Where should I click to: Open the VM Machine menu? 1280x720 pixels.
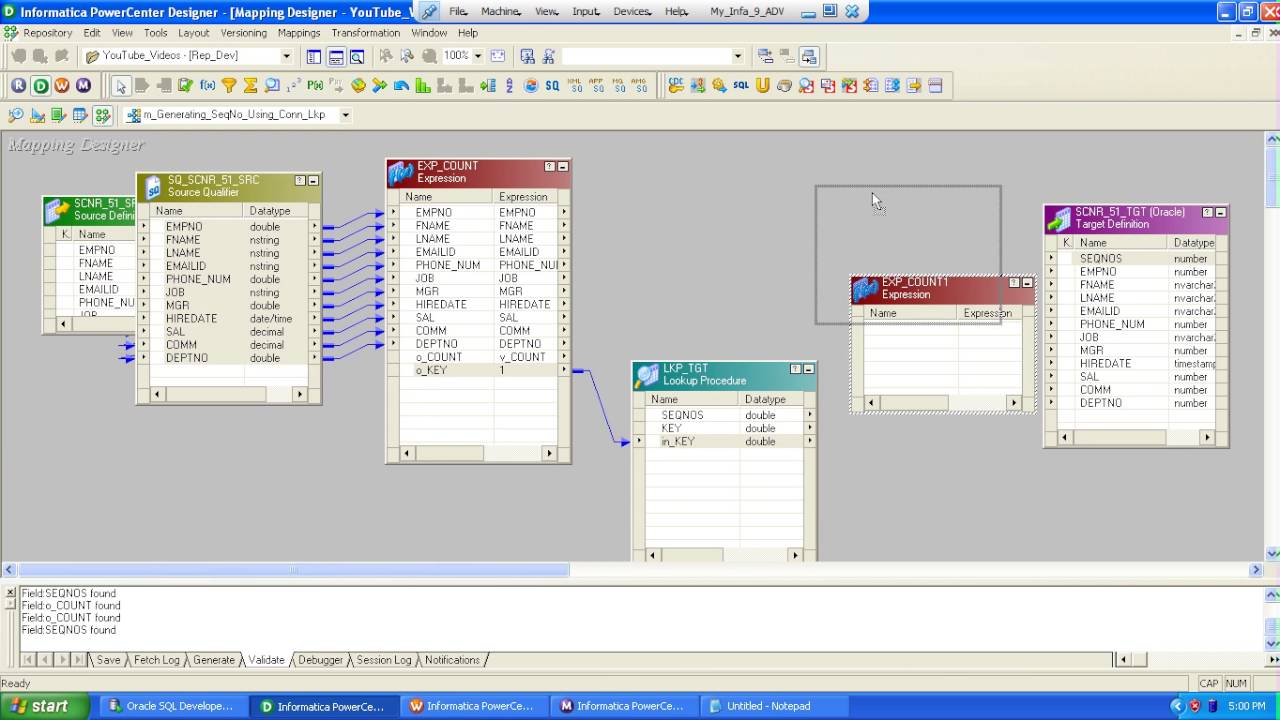coord(500,11)
